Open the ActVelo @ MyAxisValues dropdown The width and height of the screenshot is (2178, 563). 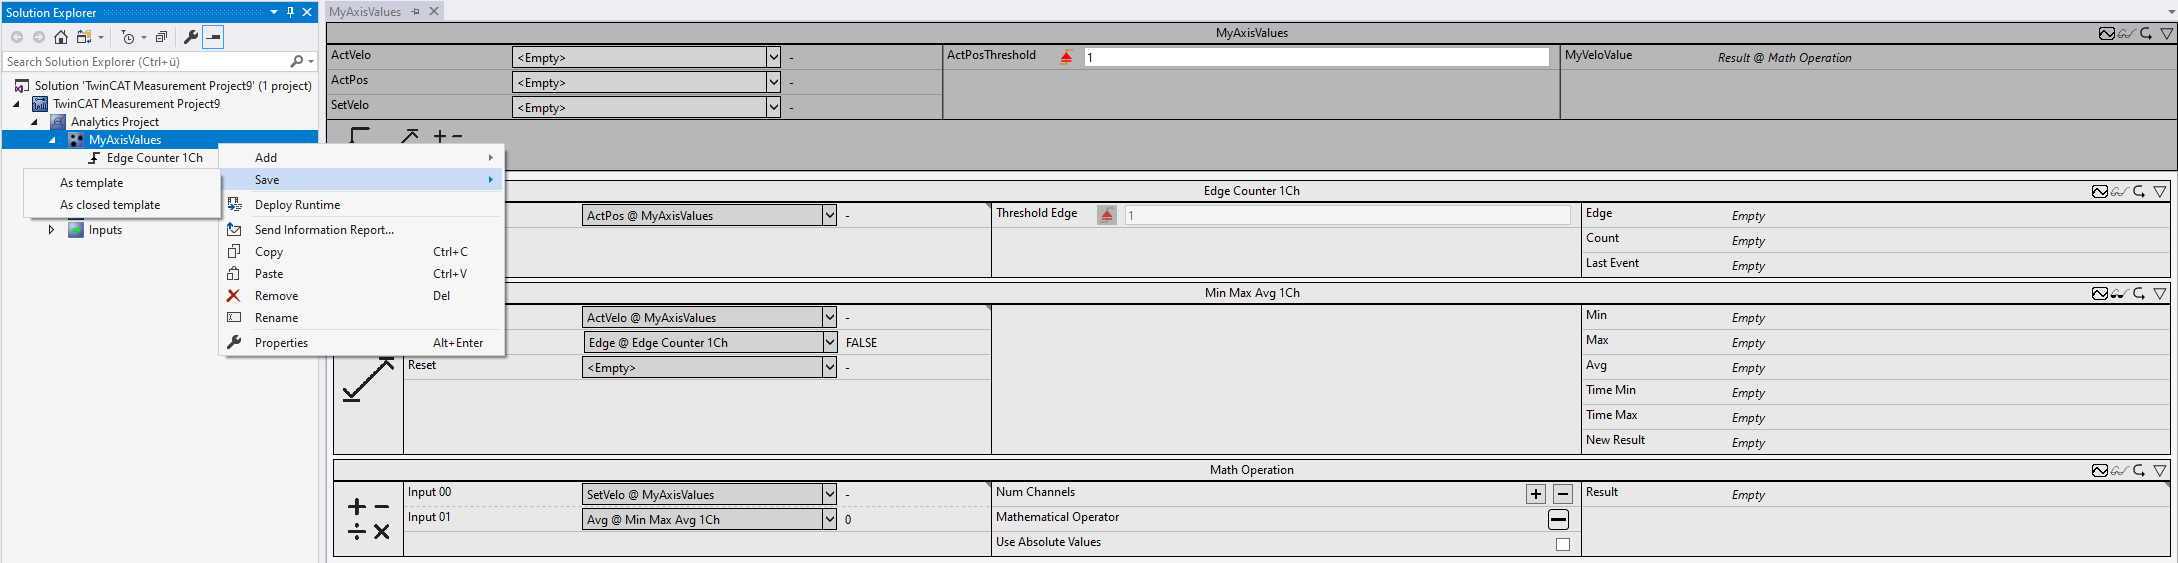point(829,317)
